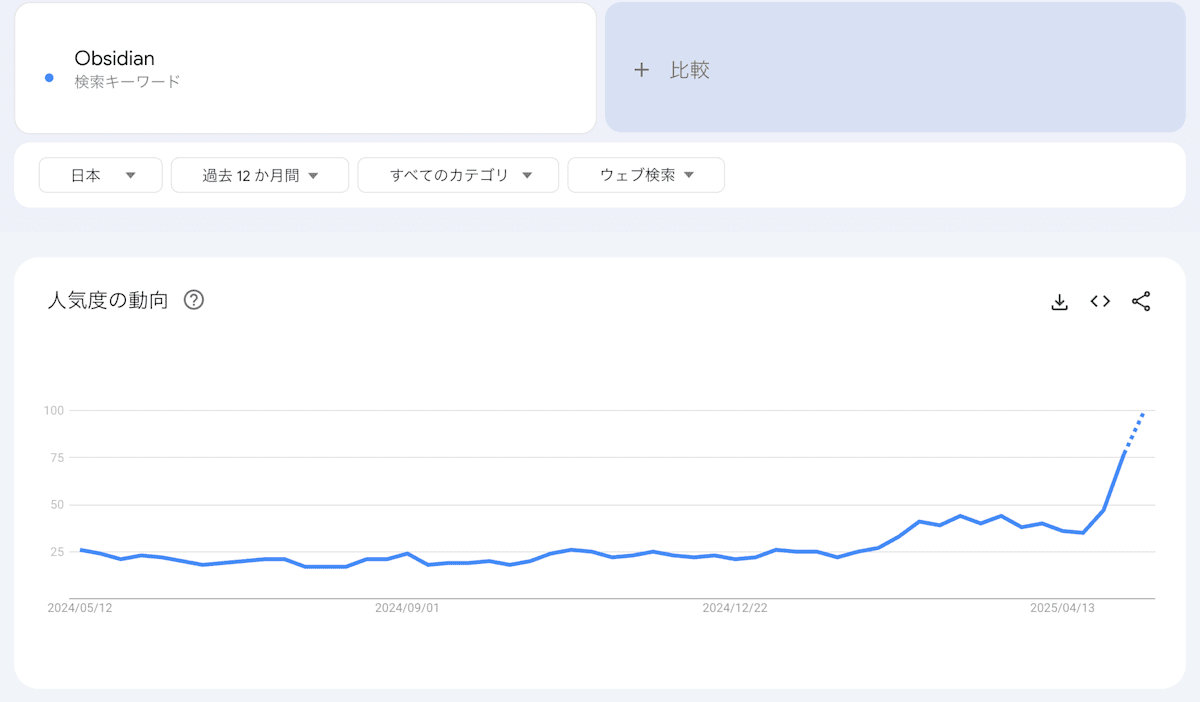Click the plus icon in the 比較 box

coord(642,70)
